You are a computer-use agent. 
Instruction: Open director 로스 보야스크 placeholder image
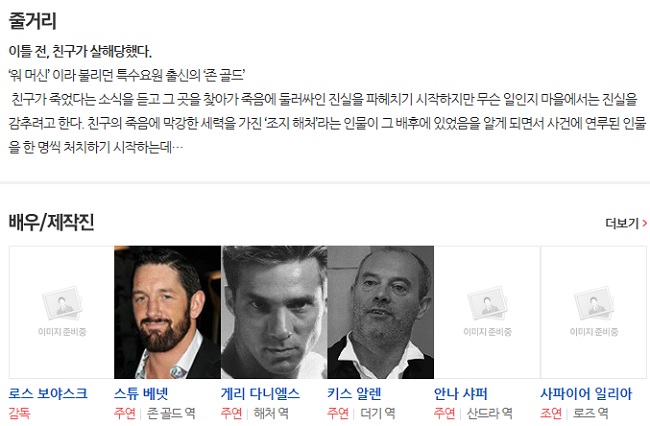pos(61,312)
